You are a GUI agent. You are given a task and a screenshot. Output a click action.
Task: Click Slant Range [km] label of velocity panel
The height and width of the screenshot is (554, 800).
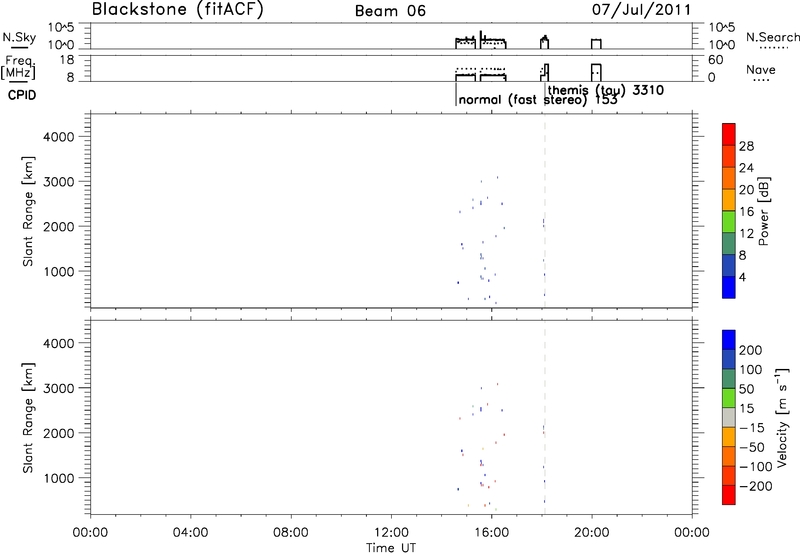pyautogui.click(x=28, y=418)
